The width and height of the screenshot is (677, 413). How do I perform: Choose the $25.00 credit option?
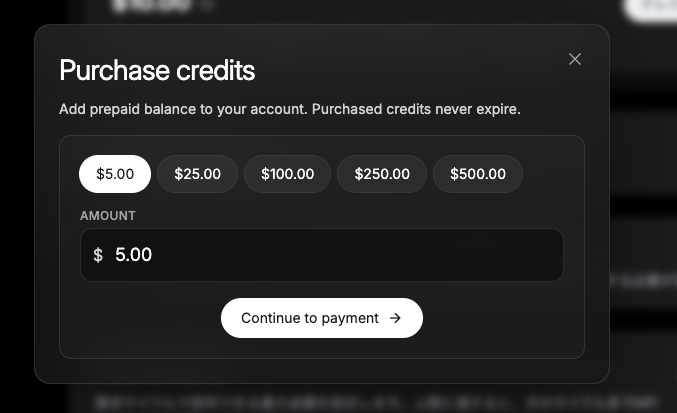click(197, 174)
